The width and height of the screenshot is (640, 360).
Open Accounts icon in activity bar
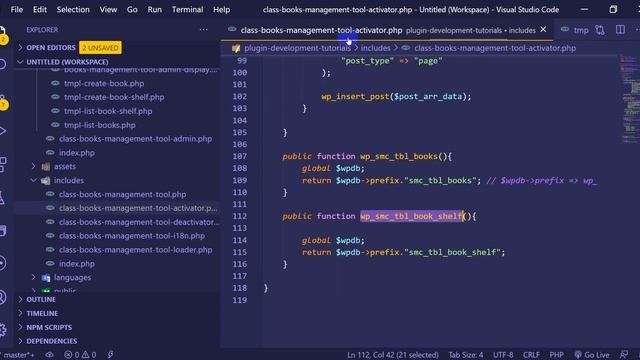2,297
